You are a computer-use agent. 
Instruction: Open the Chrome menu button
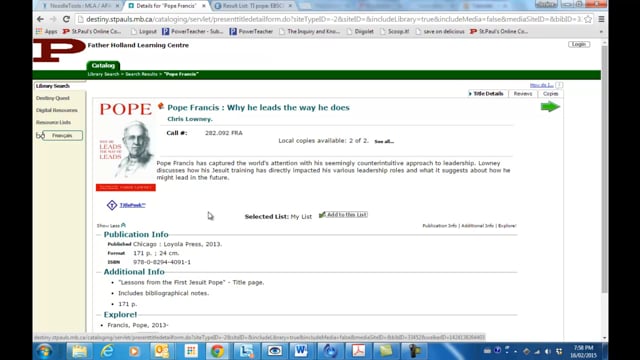pos(601,19)
